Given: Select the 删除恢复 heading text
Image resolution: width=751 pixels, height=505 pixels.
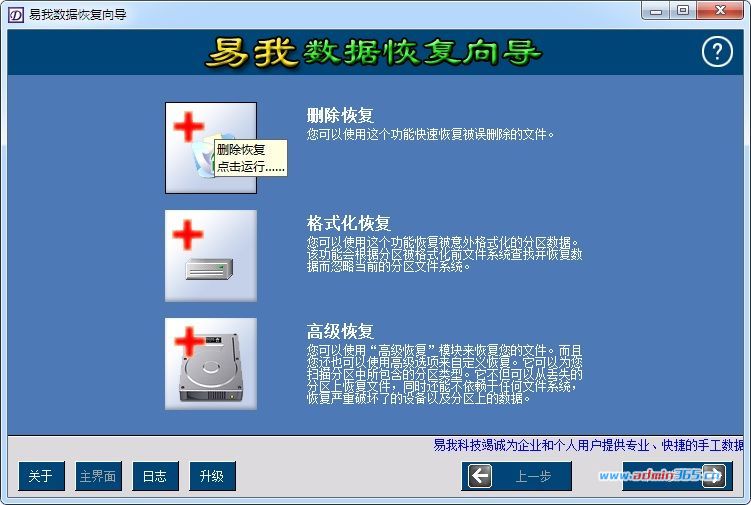Looking at the screenshot, I should click(340, 115).
